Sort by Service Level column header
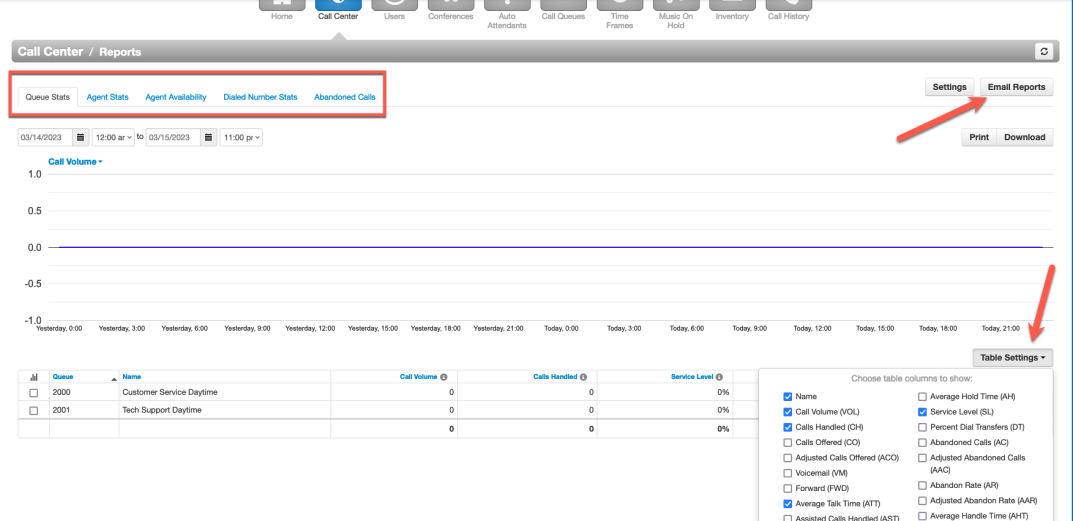 pyautogui.click(x=693, y=377)
